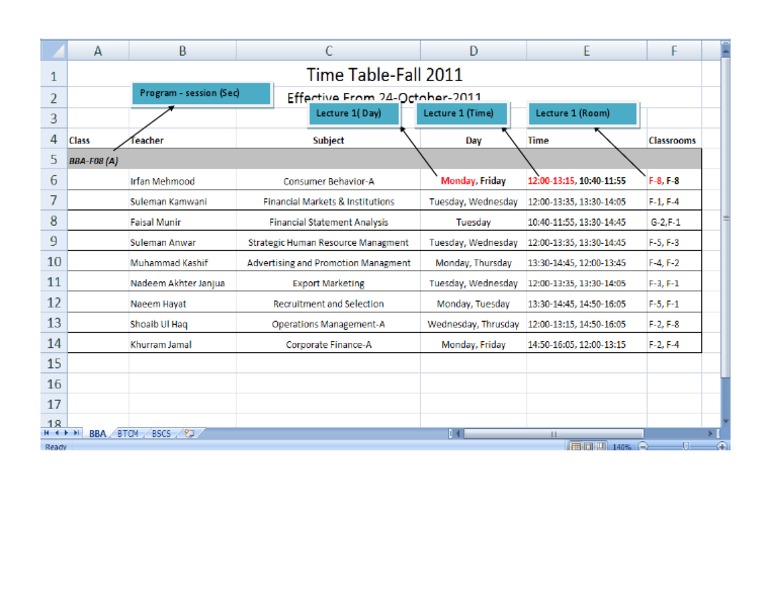Viewport: 768px width, 594px height.
Task: Select column E header
Action: [587, 50]
